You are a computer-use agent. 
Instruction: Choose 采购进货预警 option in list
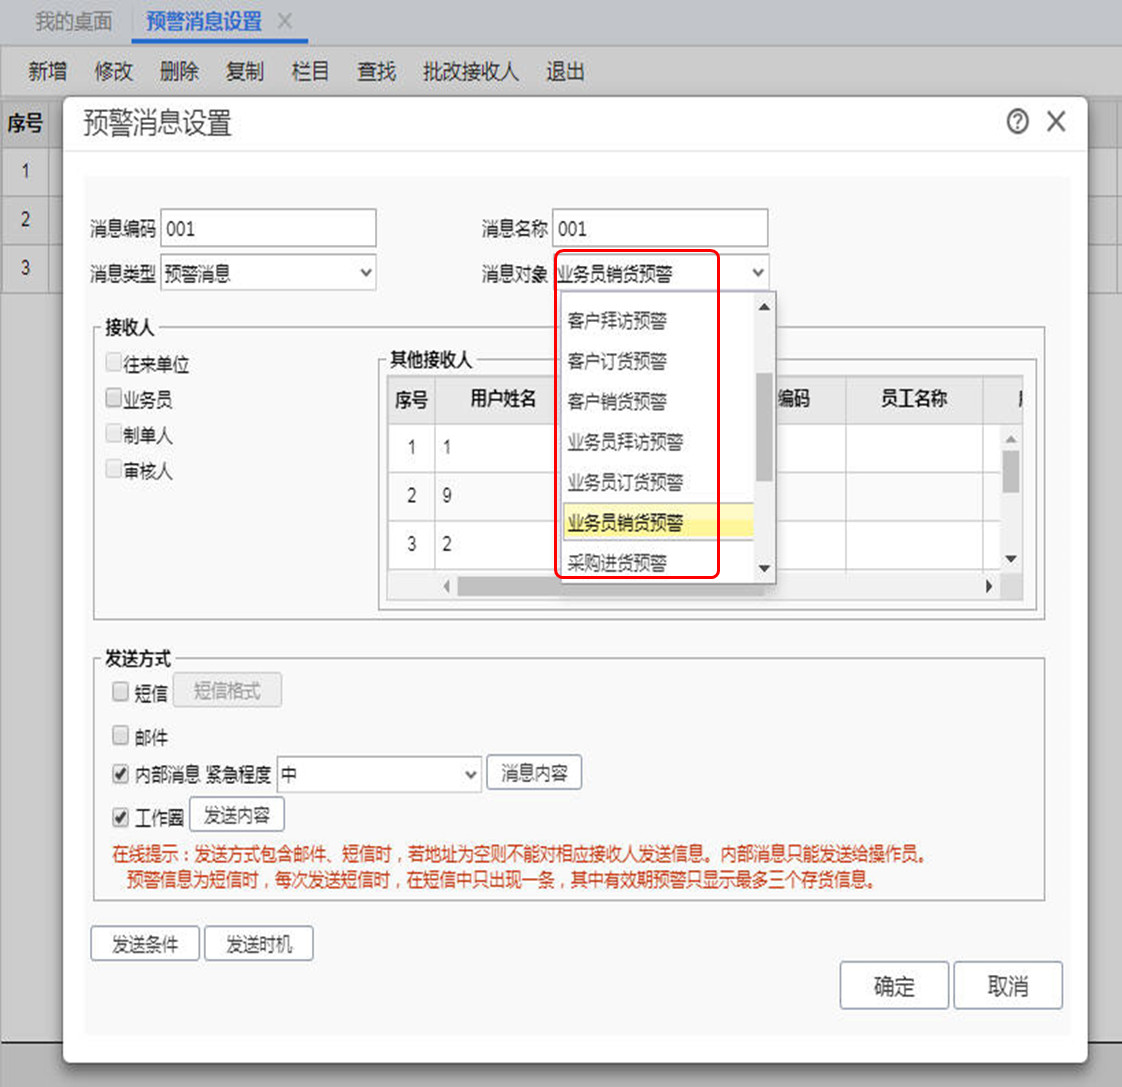[617, 563]
